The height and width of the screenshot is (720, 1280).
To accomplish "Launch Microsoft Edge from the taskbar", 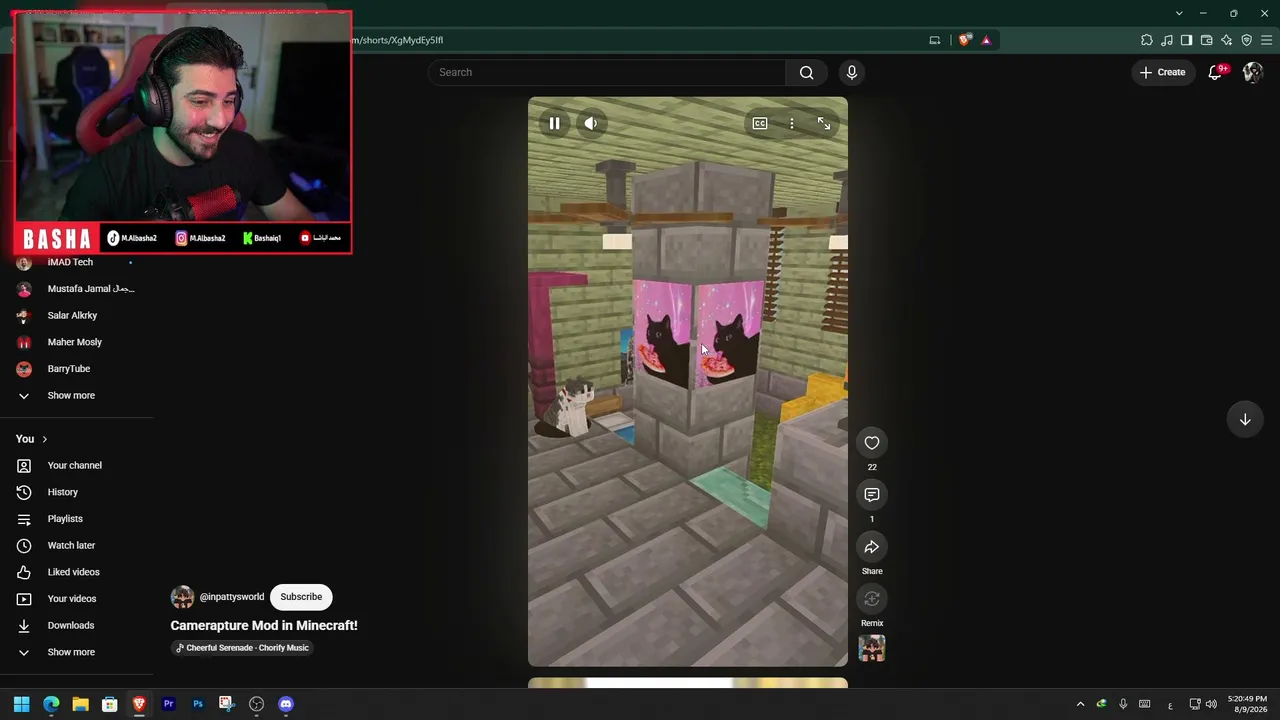I will (x=51, y=704).
